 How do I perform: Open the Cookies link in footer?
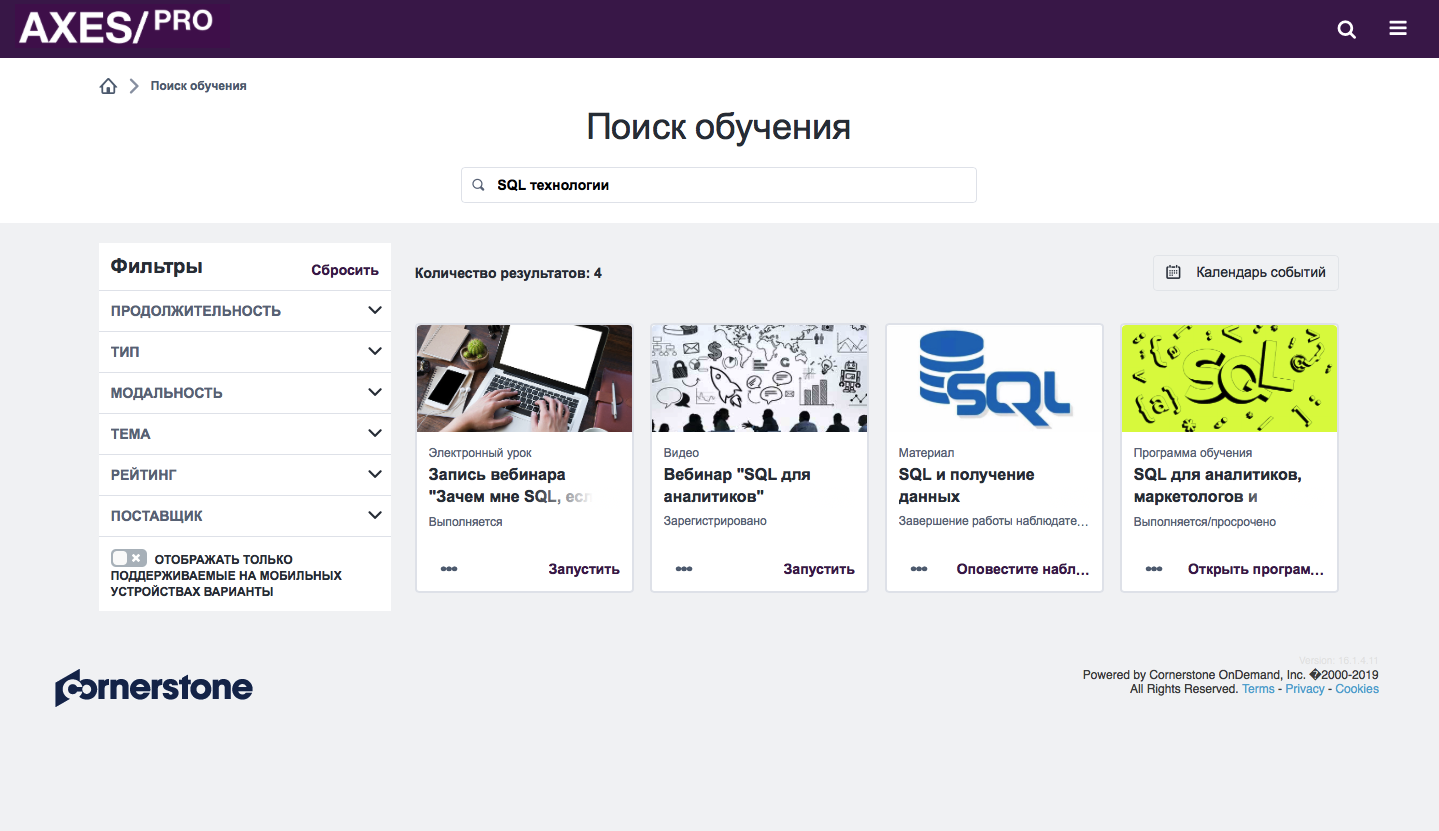pos(1357,689)
